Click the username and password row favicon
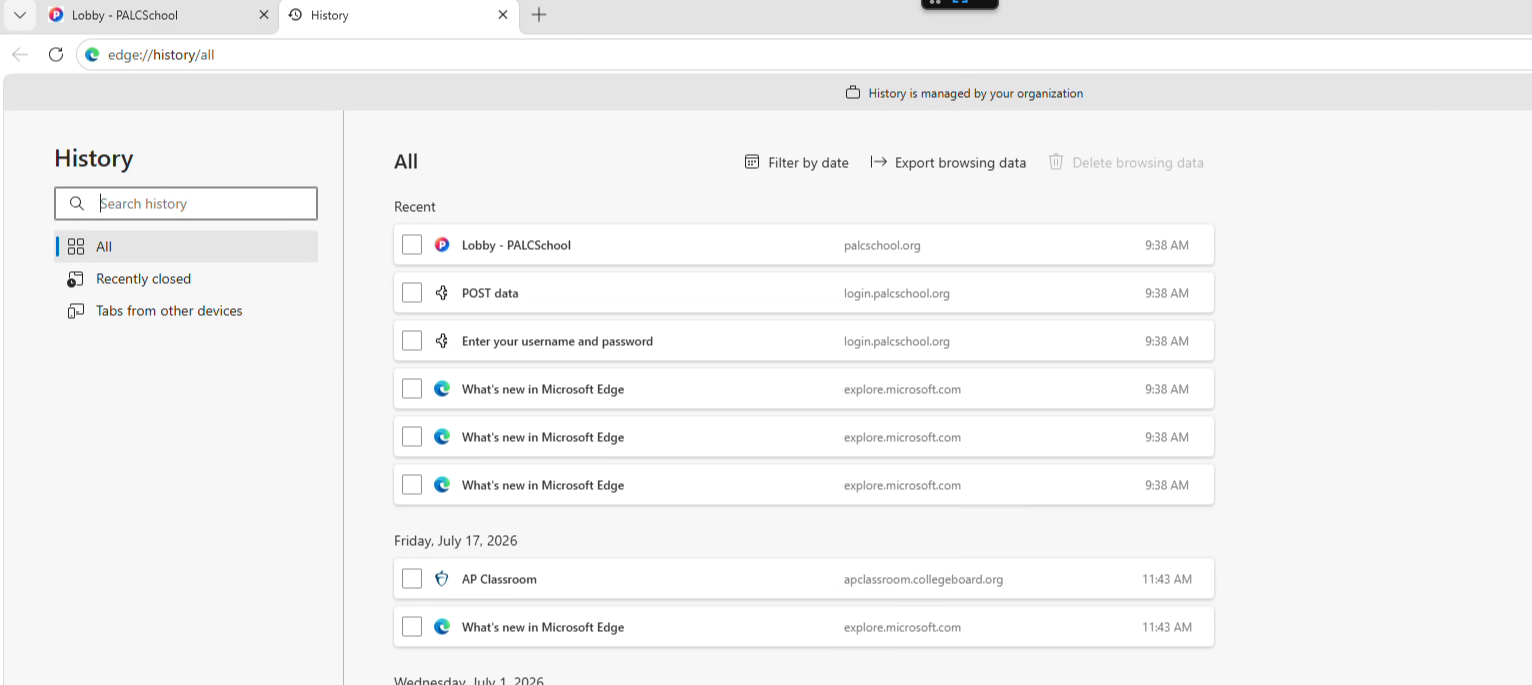The width and height of the screenshot is (1532, 685). [442, 341]
